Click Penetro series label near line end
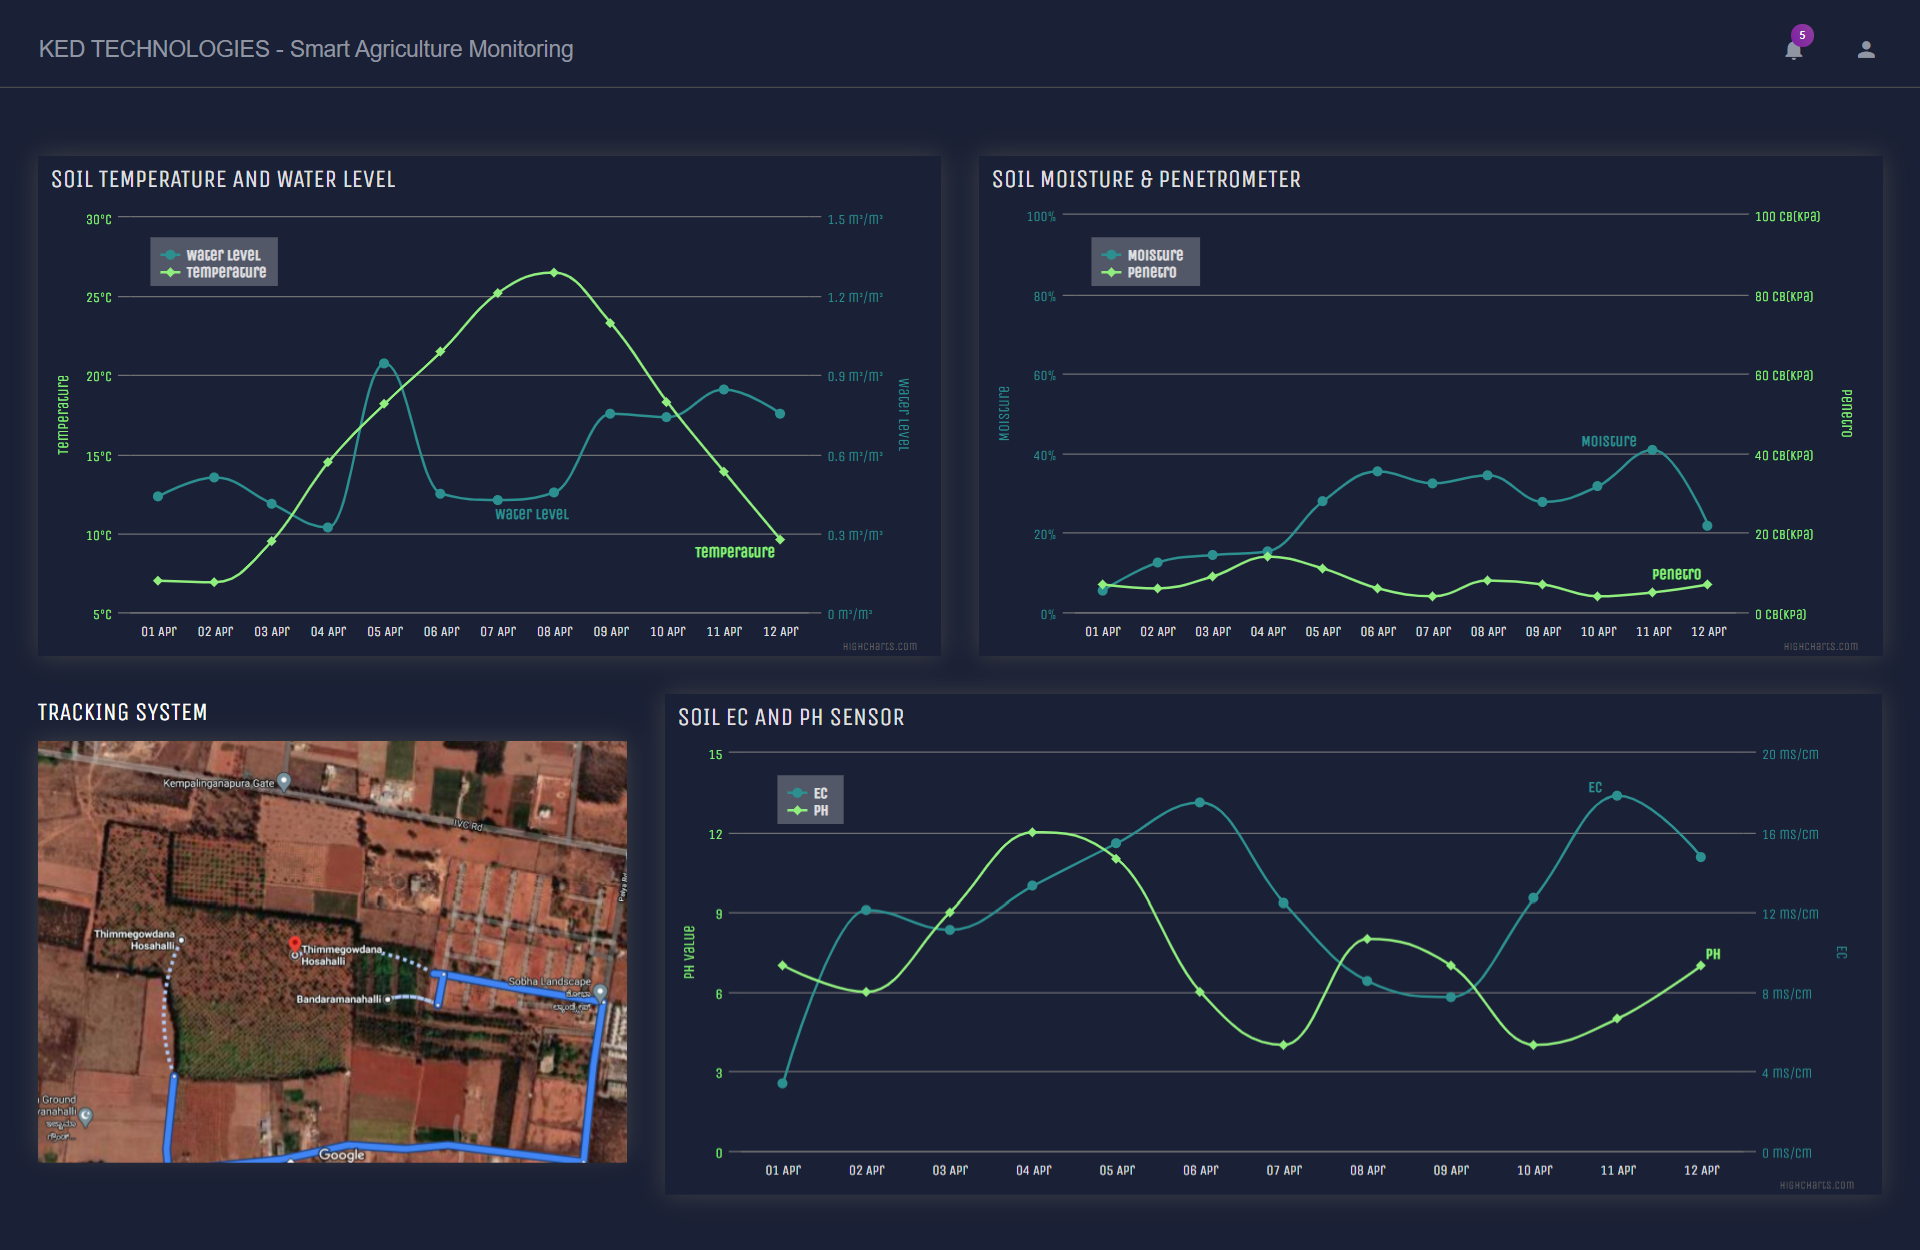Screen dimensions: 1920x1250 1676,574
